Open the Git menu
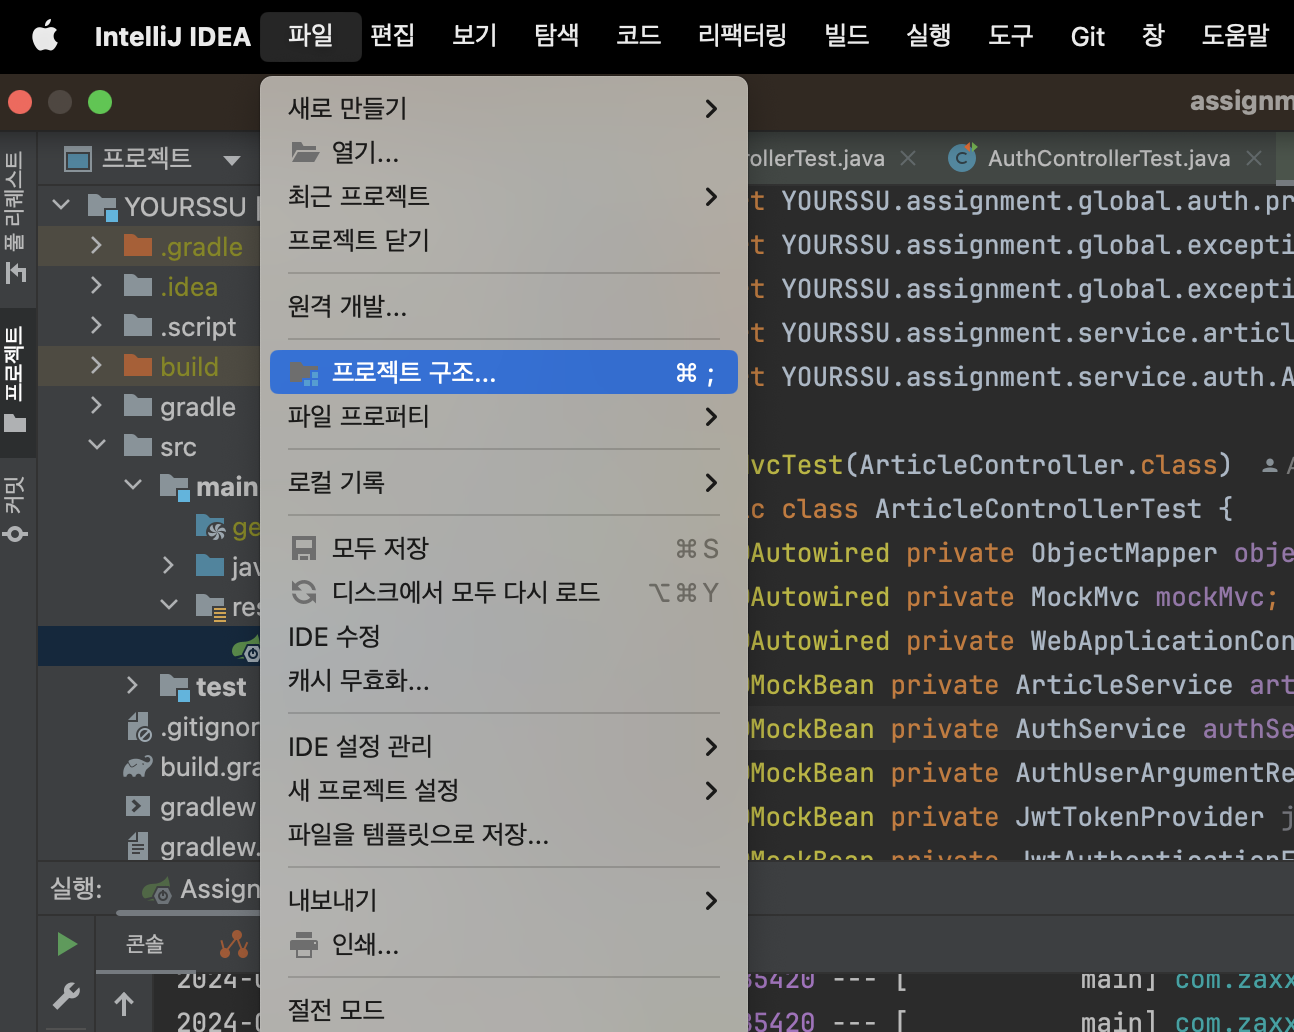 (1087, 37)
